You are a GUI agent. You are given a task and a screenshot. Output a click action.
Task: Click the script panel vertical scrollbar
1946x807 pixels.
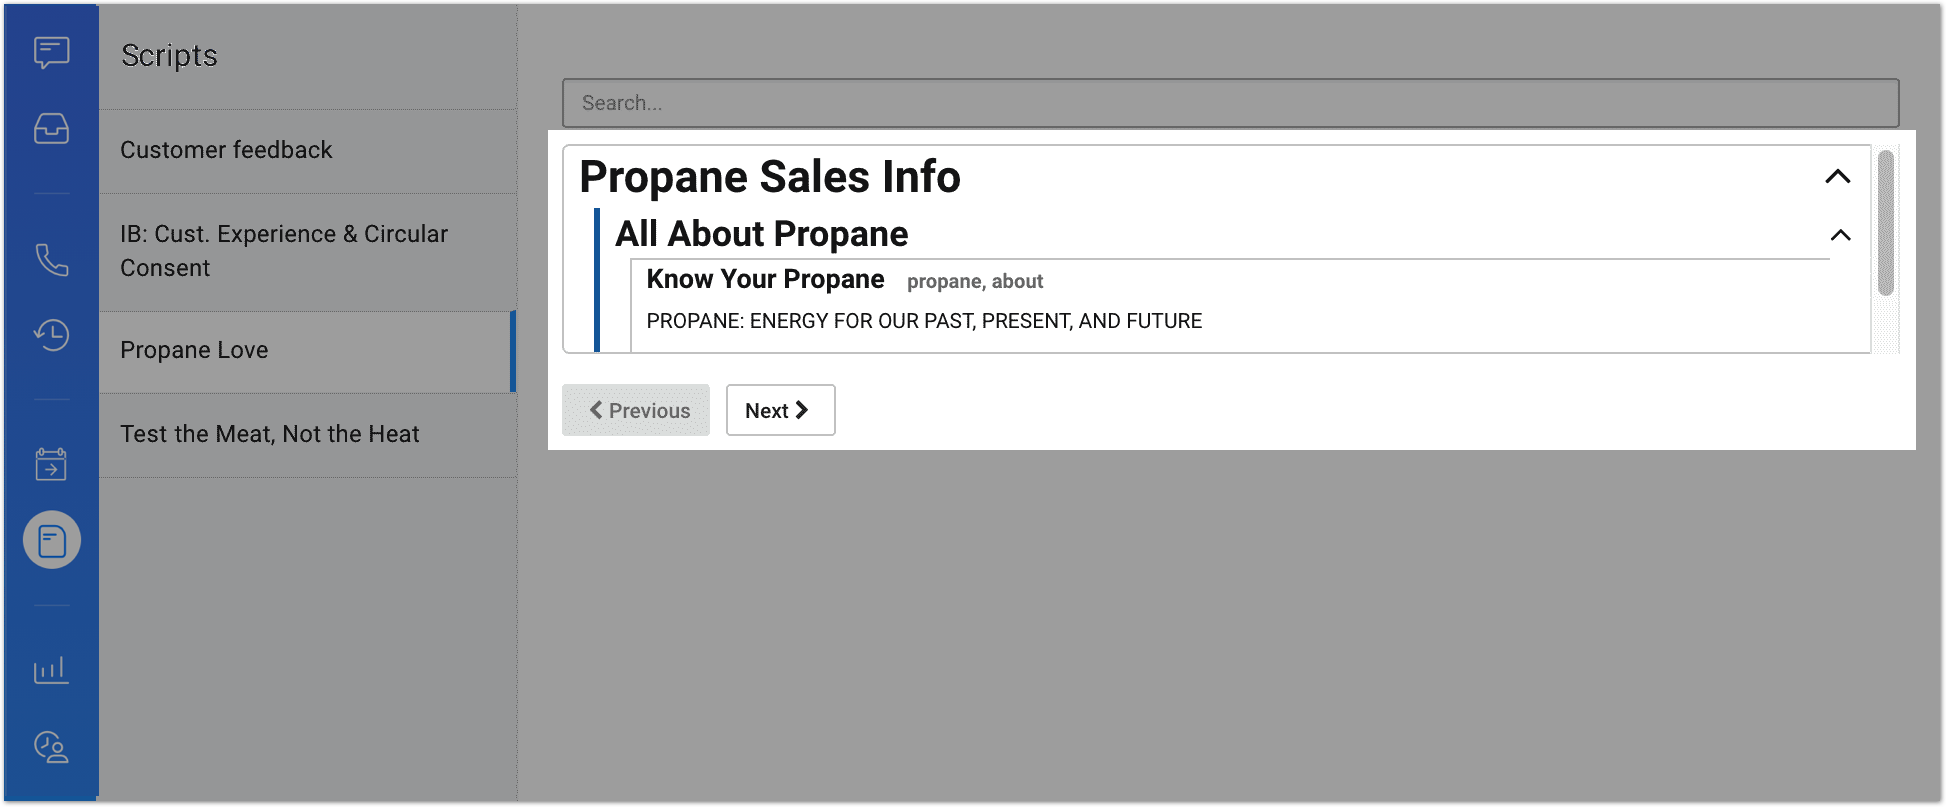pyautogui.click(x=1886, y=223)
